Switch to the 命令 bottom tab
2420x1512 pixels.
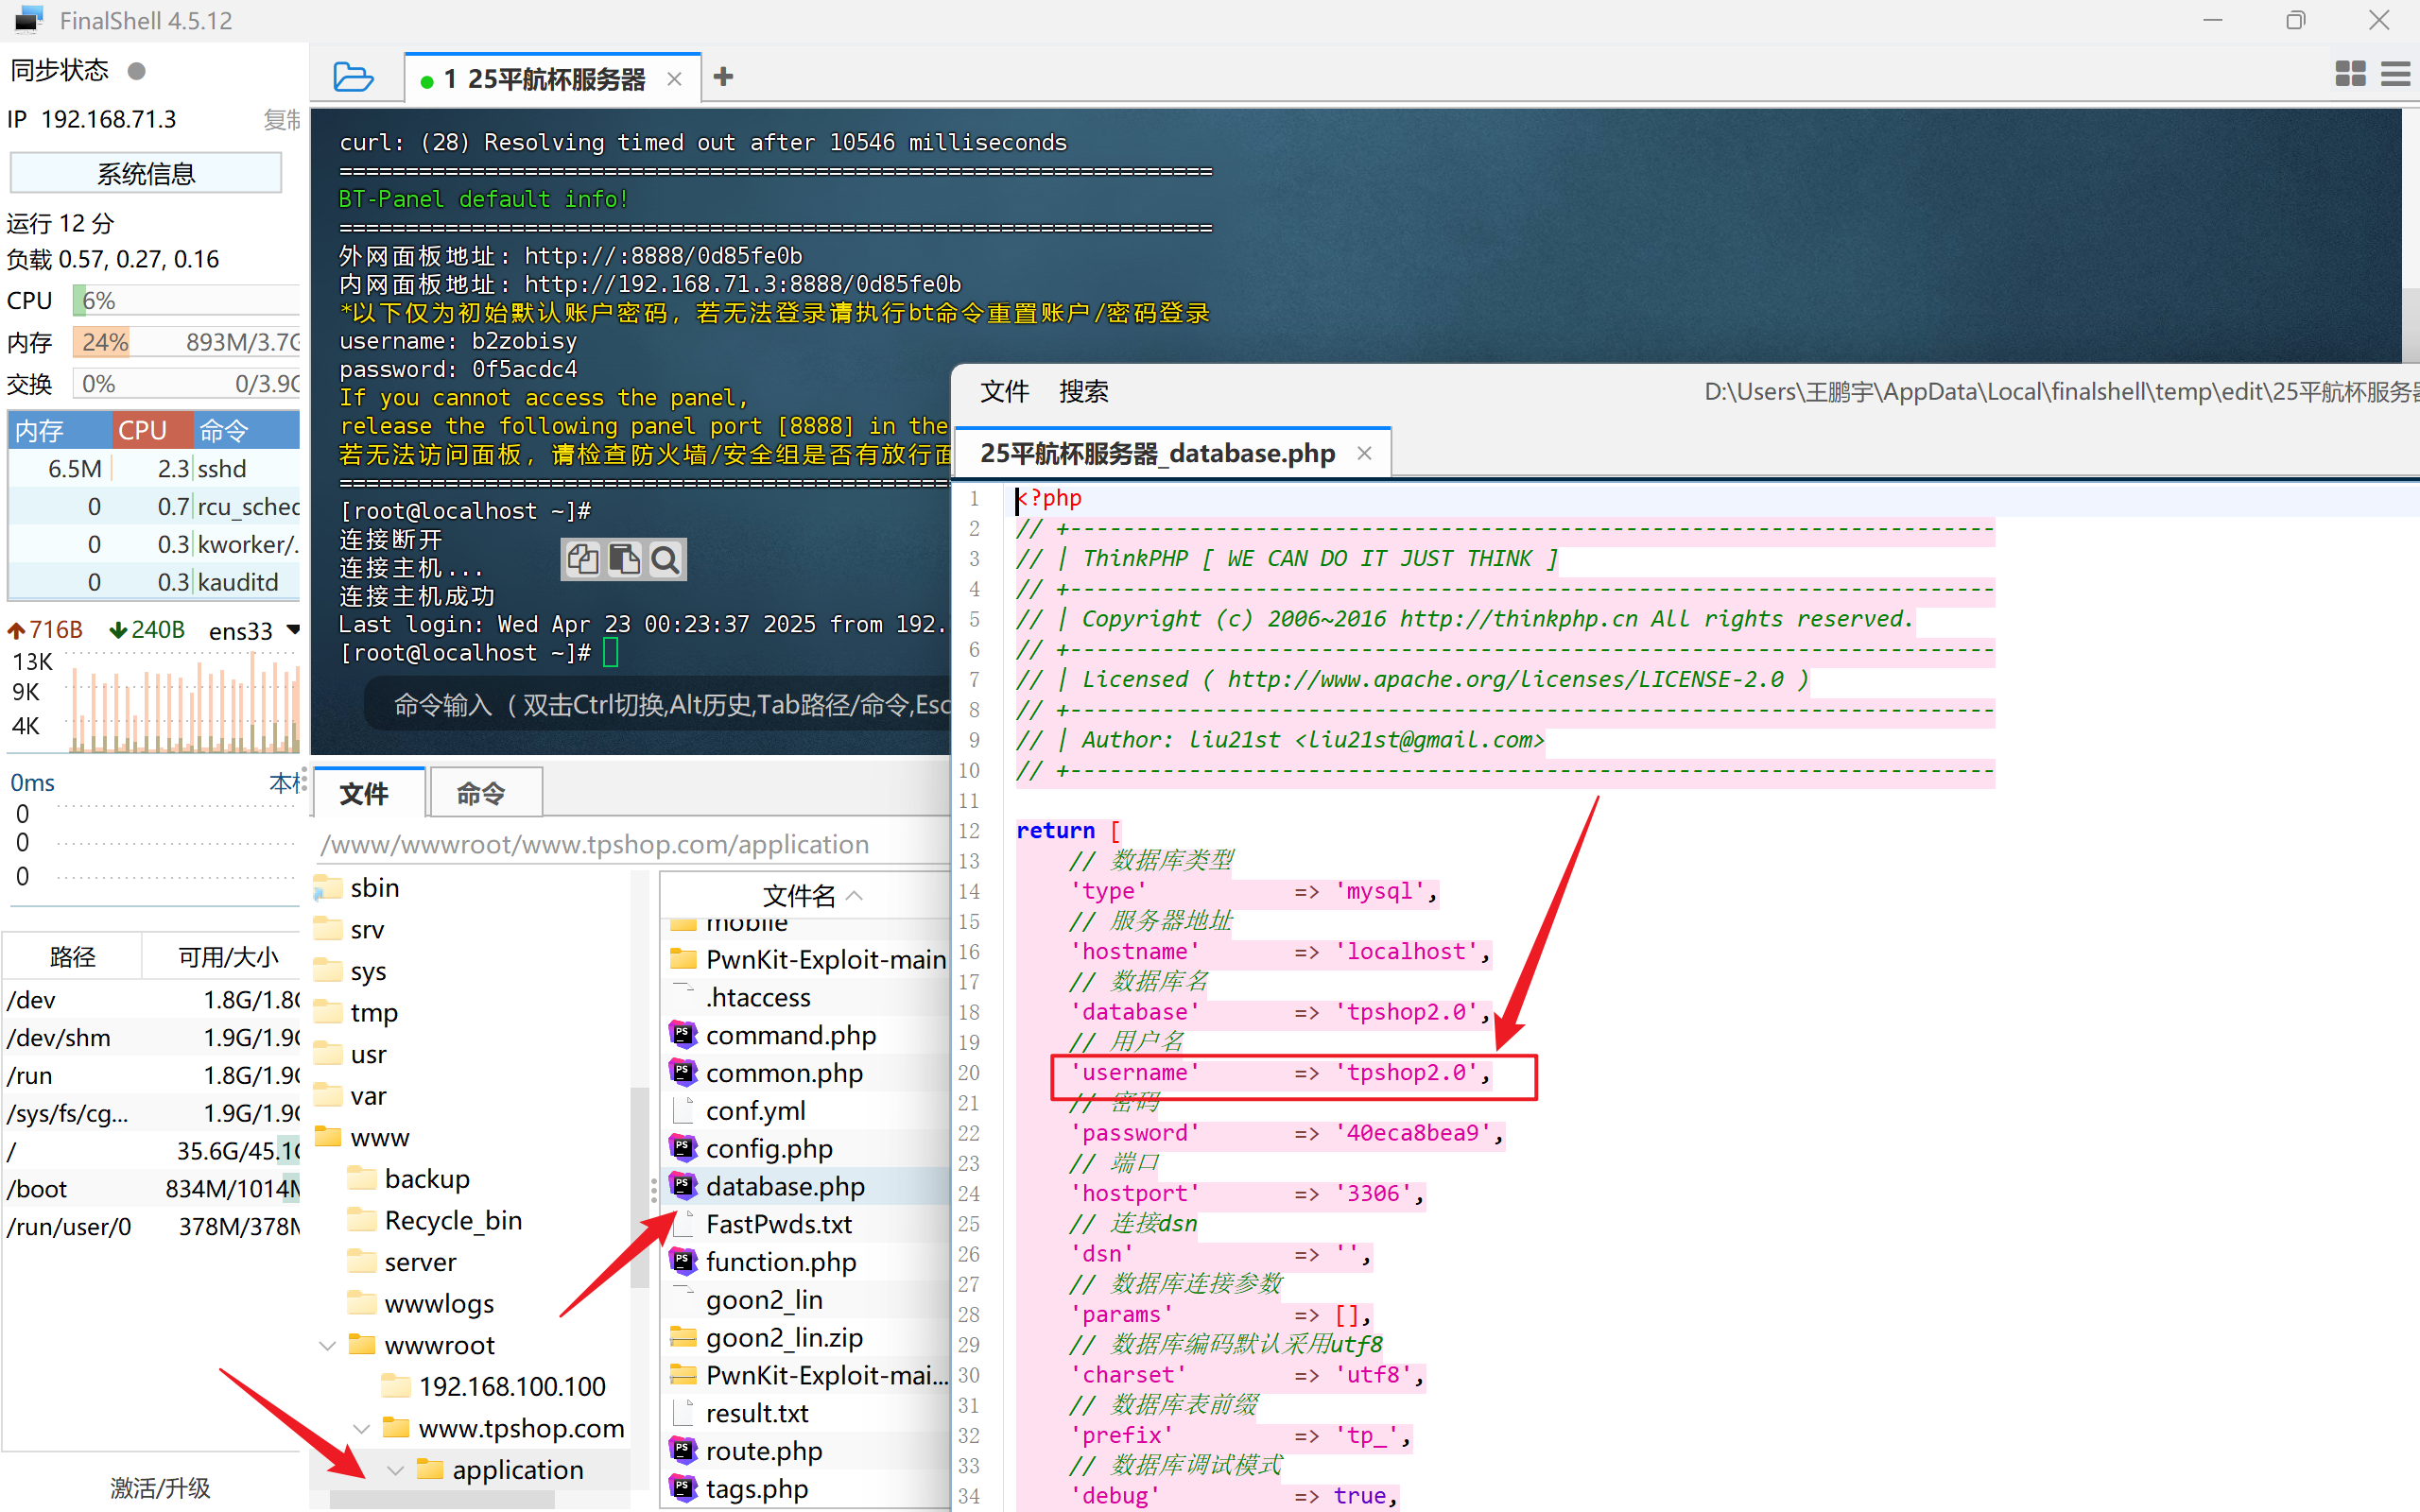pos(482,793)
